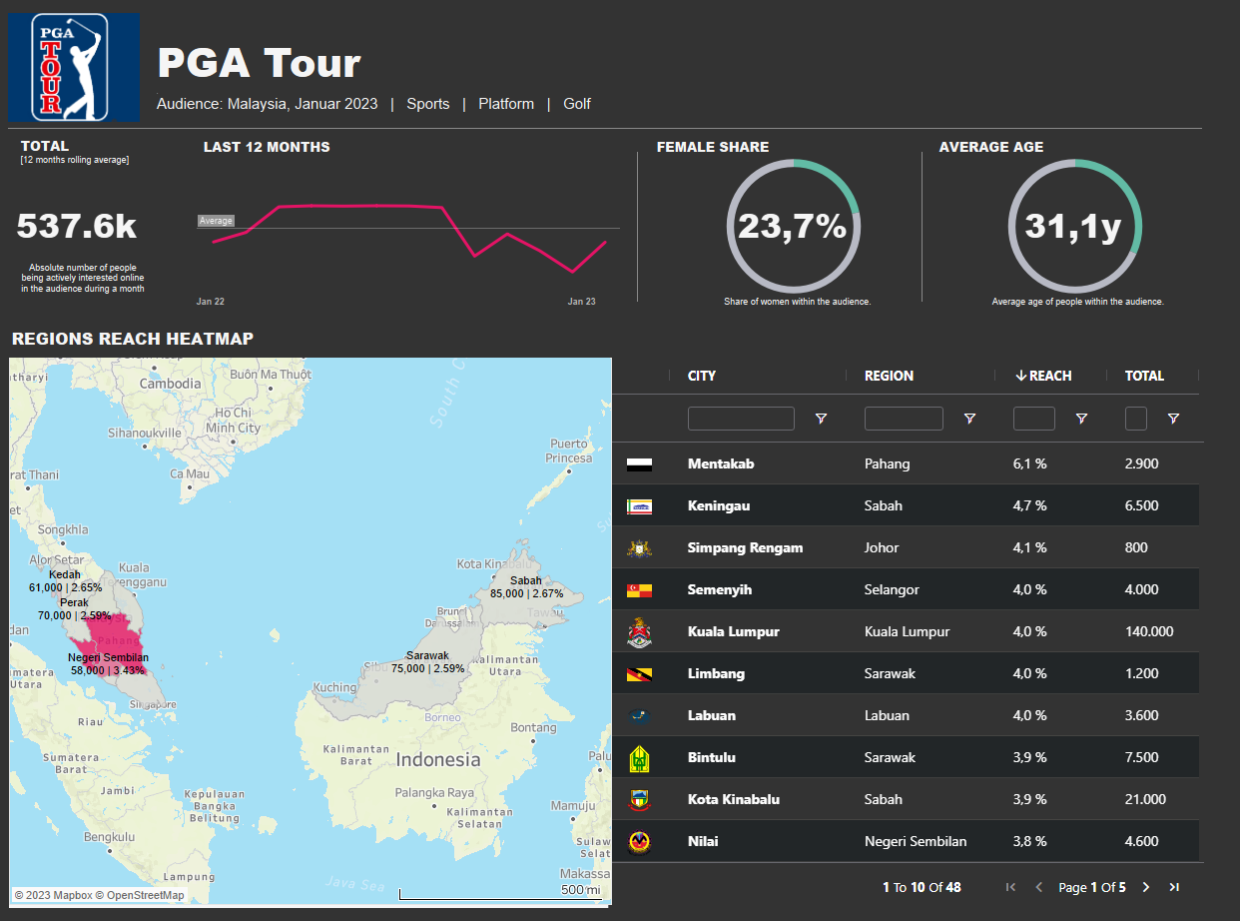Click the PGA Tour logo
Screen dimensions: 1240x921
(x=73, y=67)
